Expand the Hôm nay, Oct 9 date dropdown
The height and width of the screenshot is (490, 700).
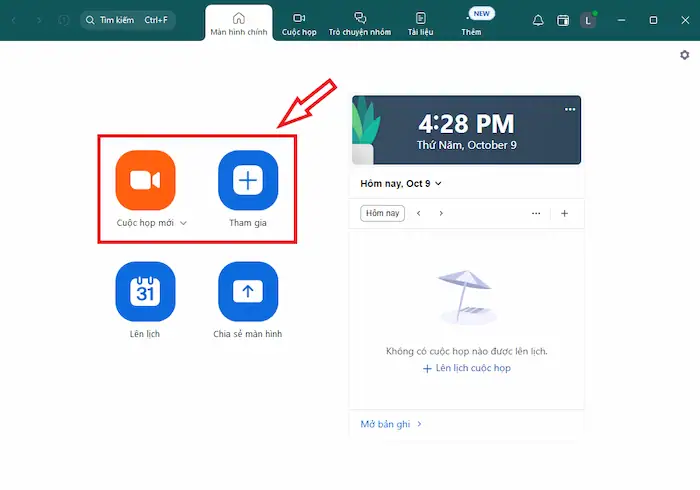[401, 184]
